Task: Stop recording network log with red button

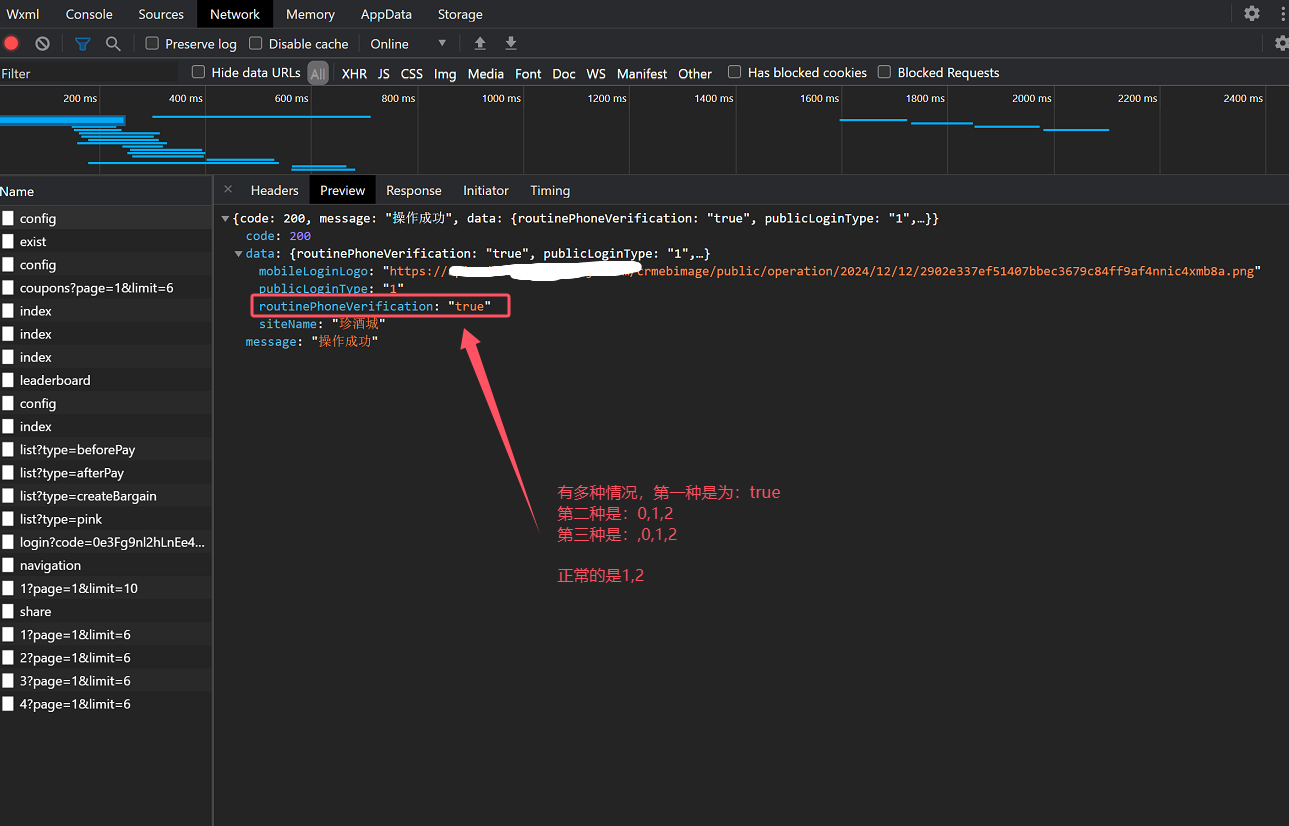Action: click(x=11, y=43)
